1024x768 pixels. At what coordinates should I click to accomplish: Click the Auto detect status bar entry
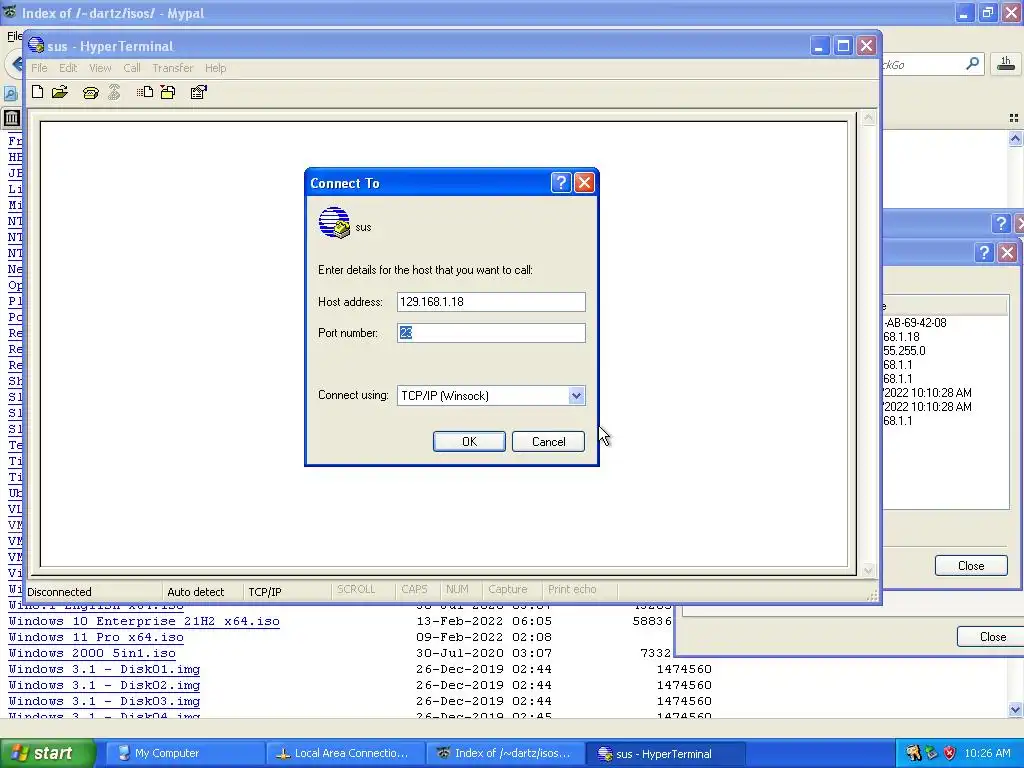coord(195,592)
